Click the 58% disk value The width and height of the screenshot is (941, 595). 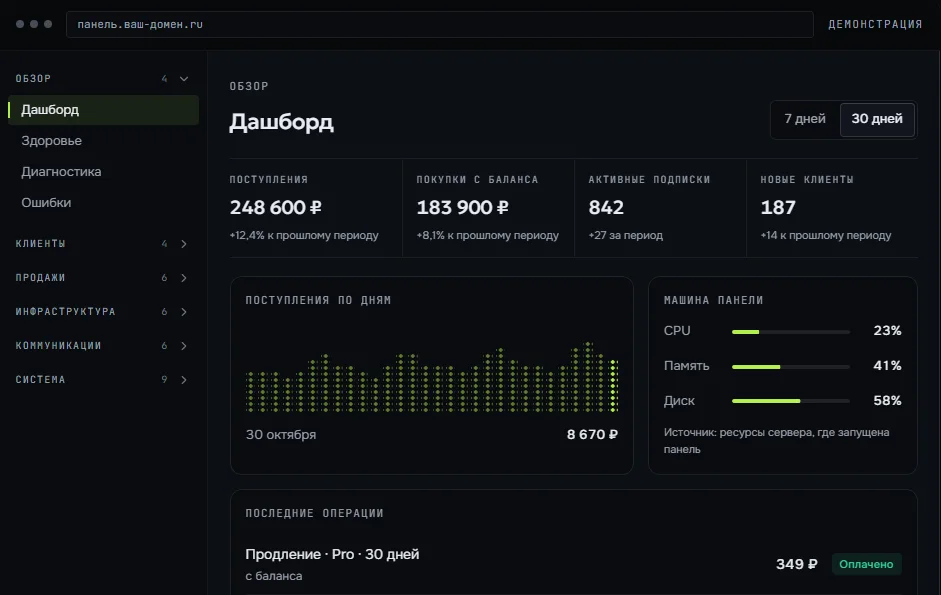[887, 400]
